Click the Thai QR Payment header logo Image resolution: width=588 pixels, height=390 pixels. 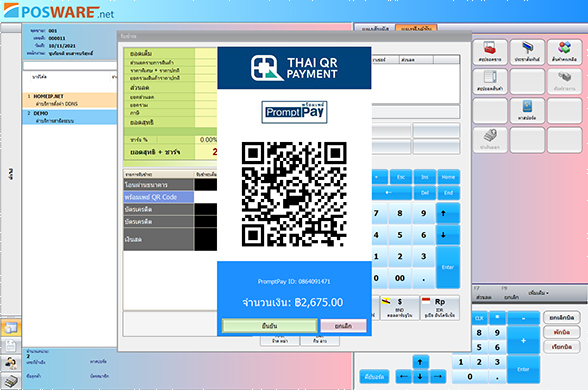click(x=294, y=68)
